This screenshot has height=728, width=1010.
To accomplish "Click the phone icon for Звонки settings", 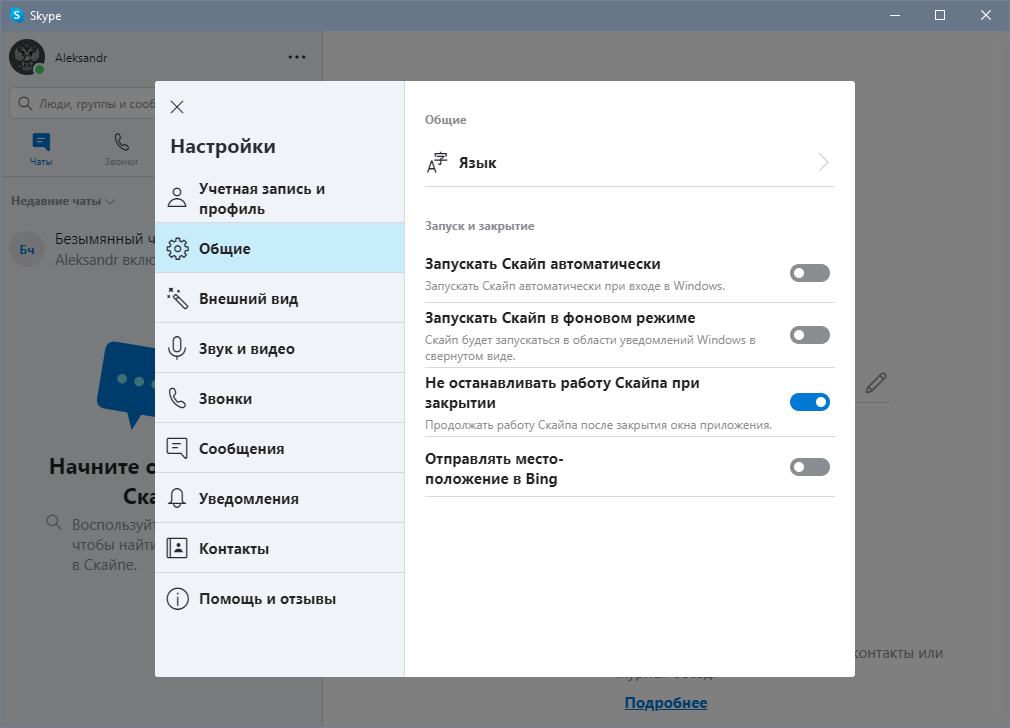I will [x=177, y=399].
